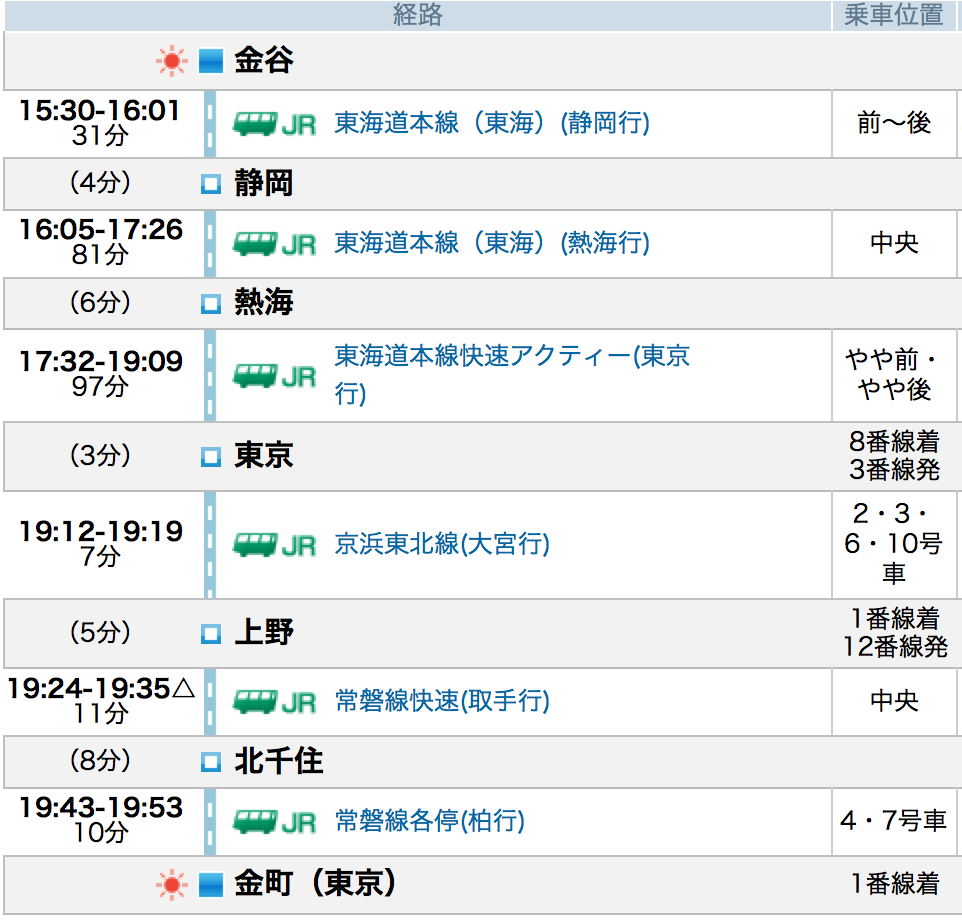Screen dimensions: 962x924
Task: Select the 熱海 transfer station name
Action: (x=264, y=302)
